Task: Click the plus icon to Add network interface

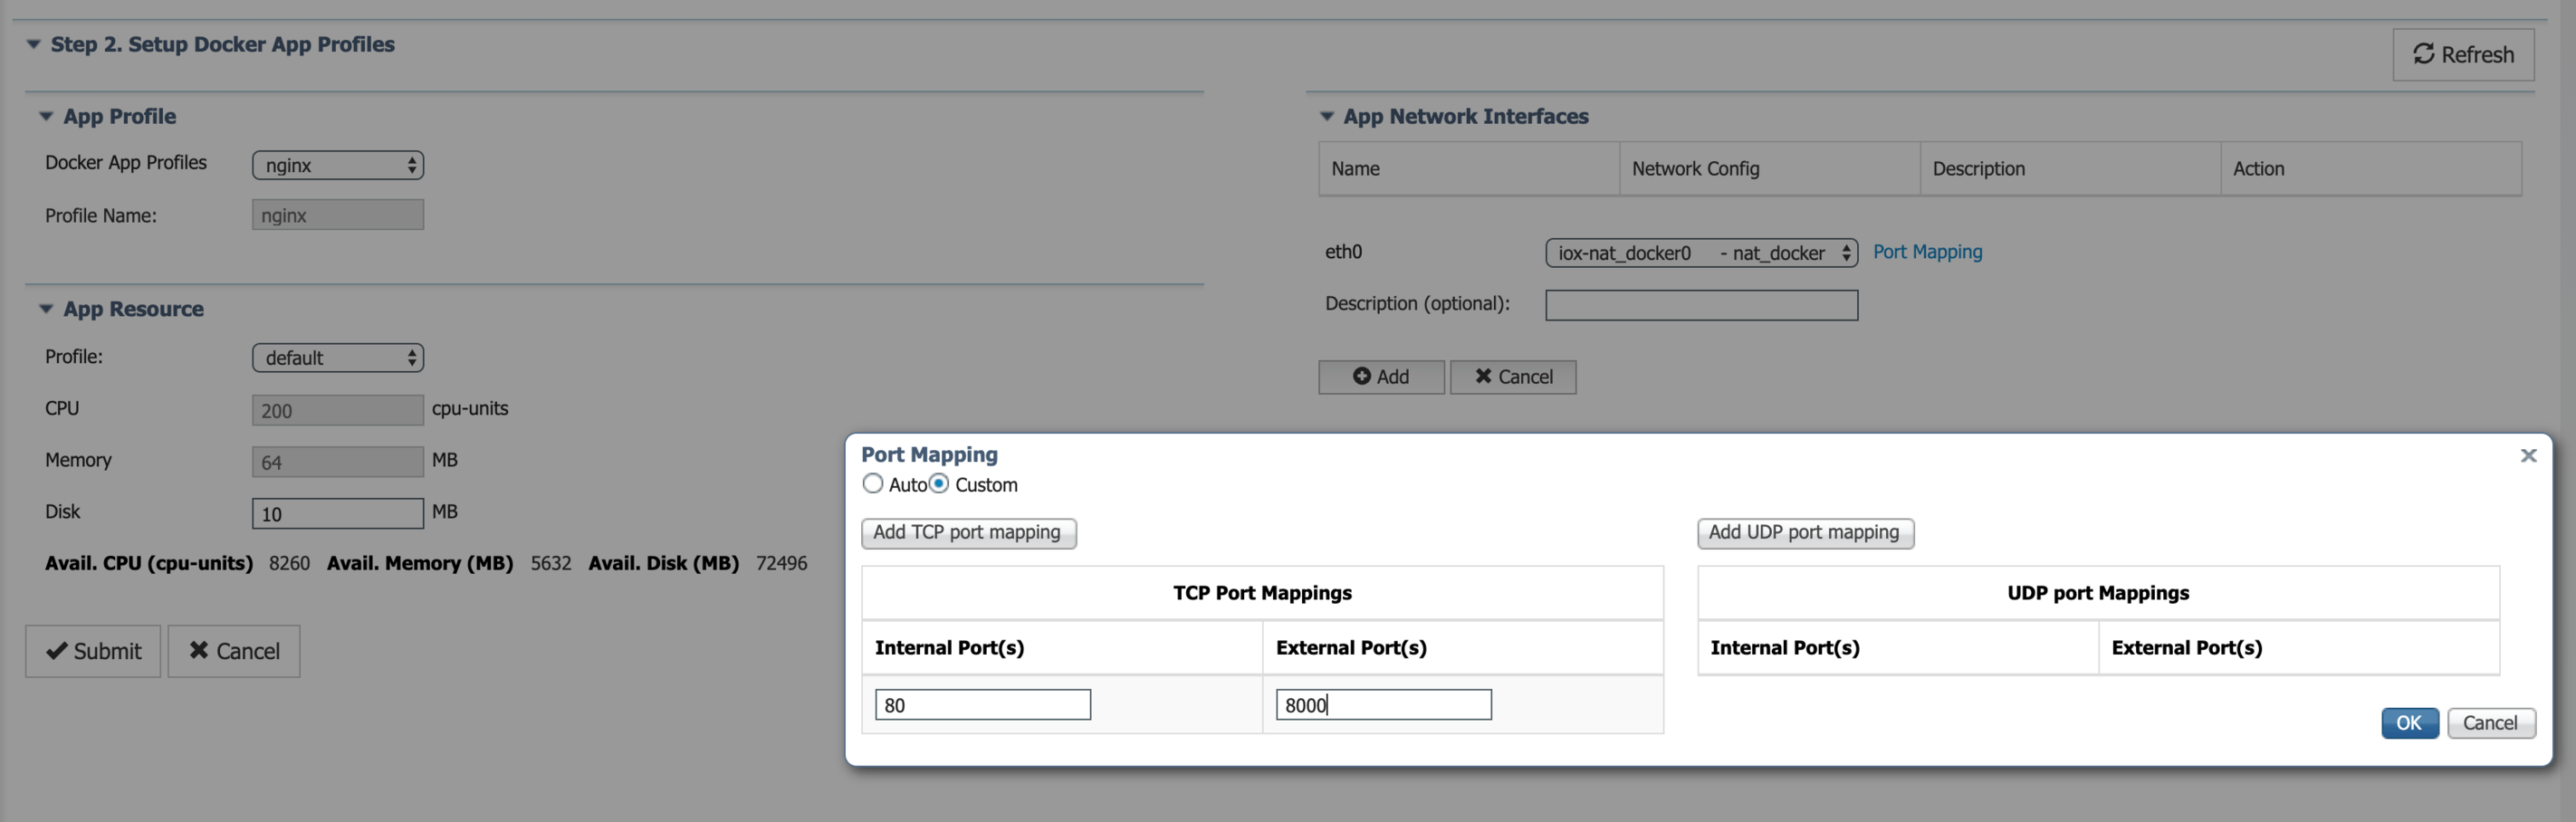Action: (x=1362, y=377)
